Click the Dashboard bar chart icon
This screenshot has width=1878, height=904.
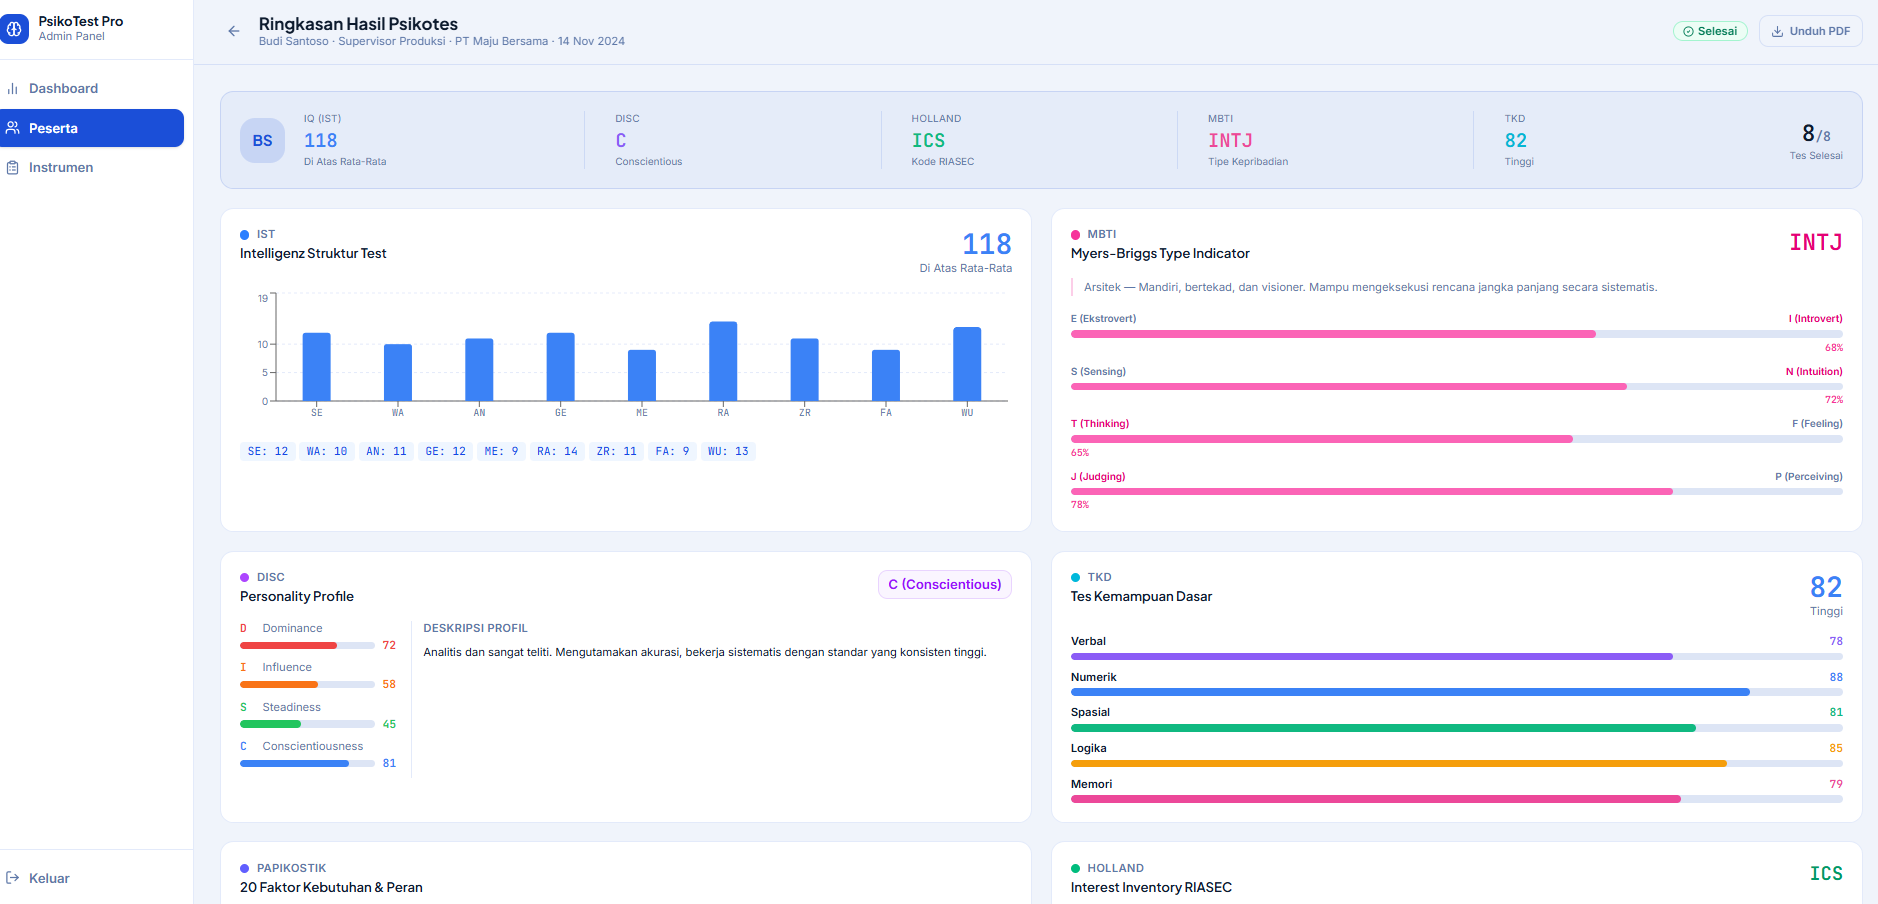click(13, 89)
